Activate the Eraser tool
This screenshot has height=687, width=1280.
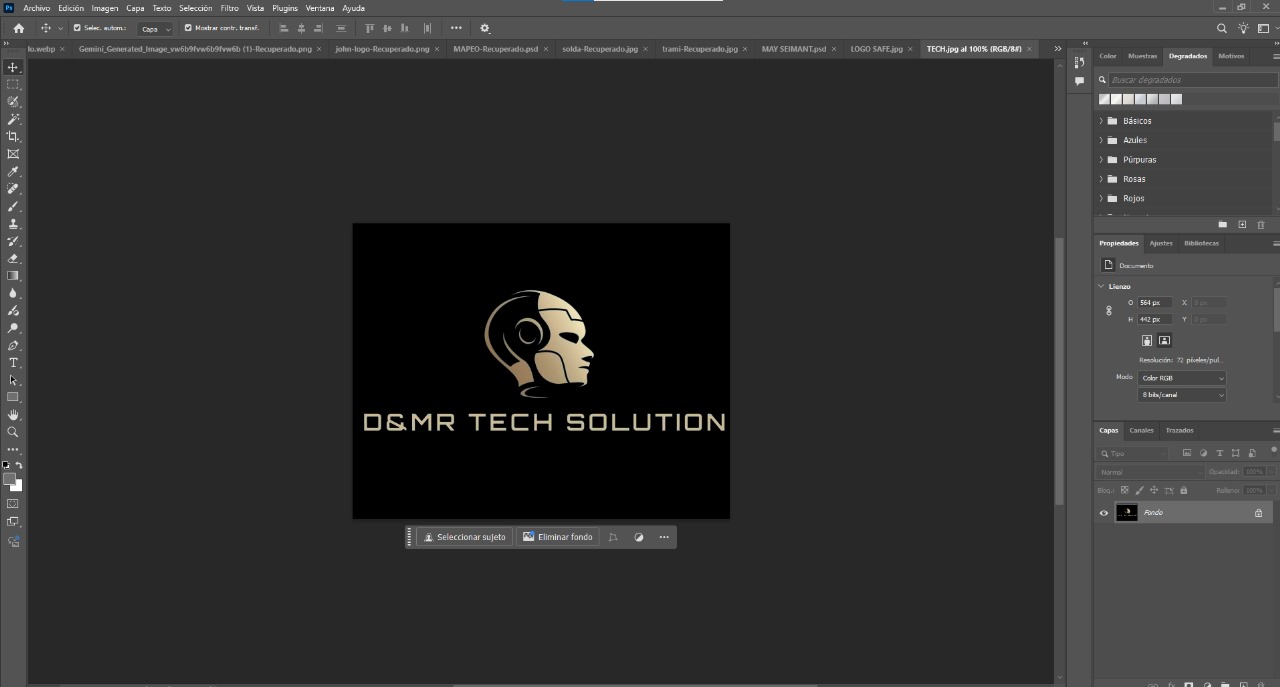[x=13, y=258]
